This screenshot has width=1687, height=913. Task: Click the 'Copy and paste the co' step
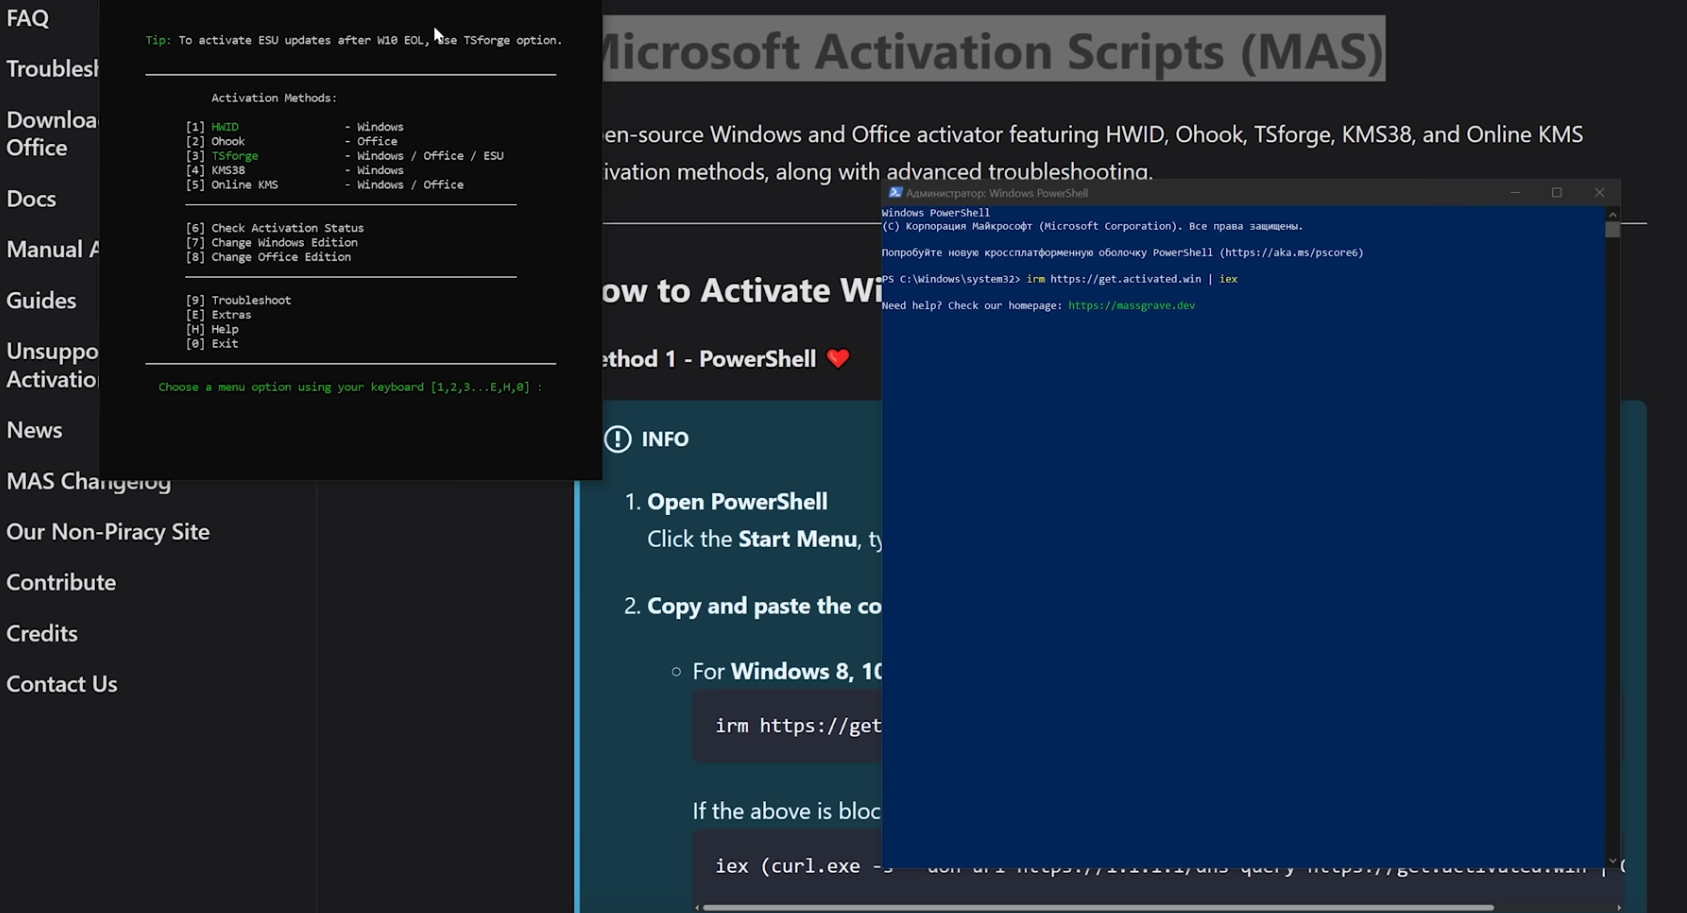pyautogui.click(x=764, y=606)
